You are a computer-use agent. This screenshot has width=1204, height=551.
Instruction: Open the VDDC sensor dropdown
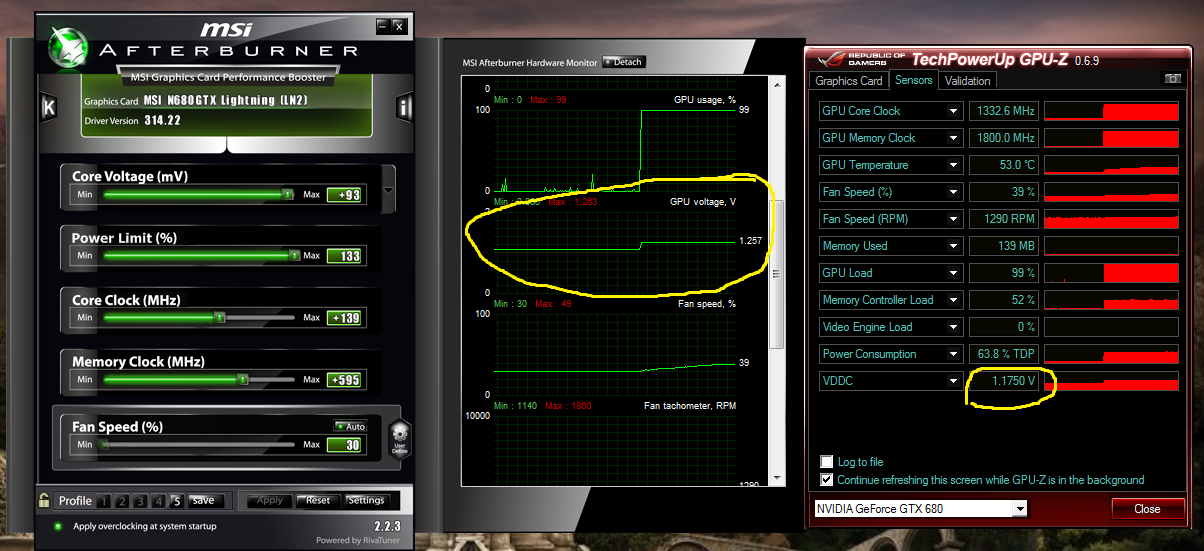[954, 381]
